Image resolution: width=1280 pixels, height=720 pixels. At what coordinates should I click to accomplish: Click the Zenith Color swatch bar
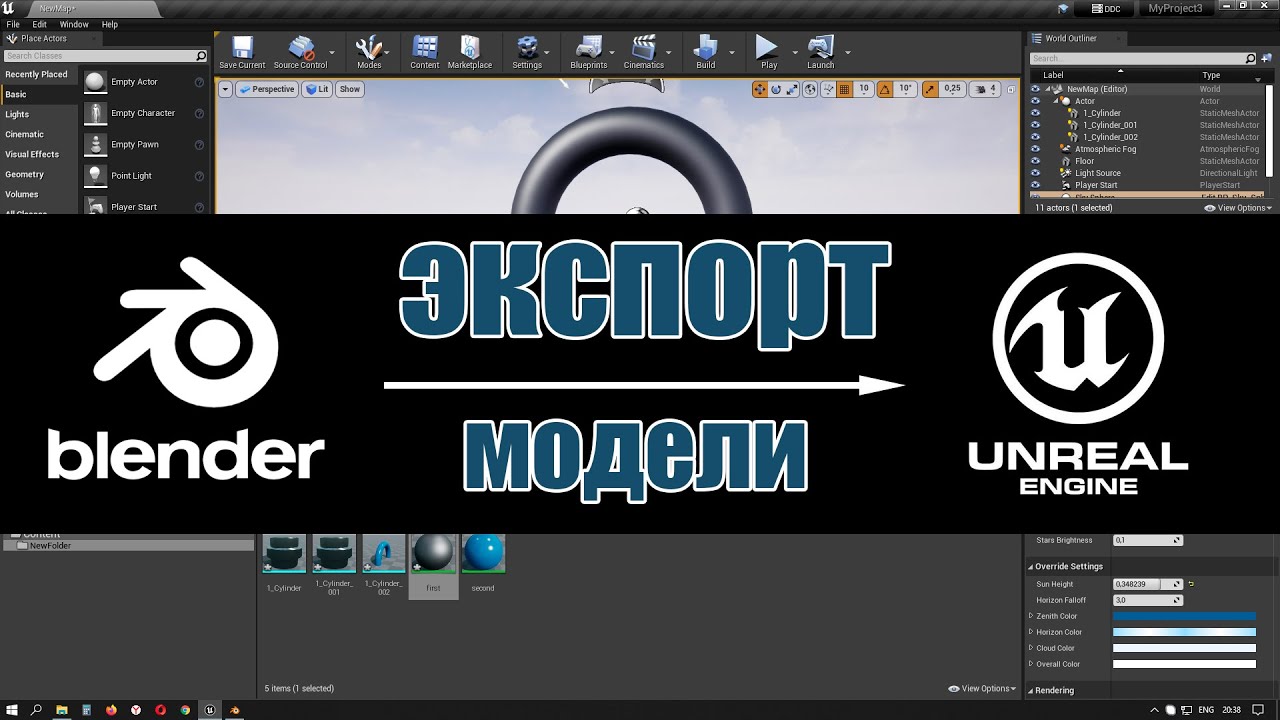point(1184,616)
